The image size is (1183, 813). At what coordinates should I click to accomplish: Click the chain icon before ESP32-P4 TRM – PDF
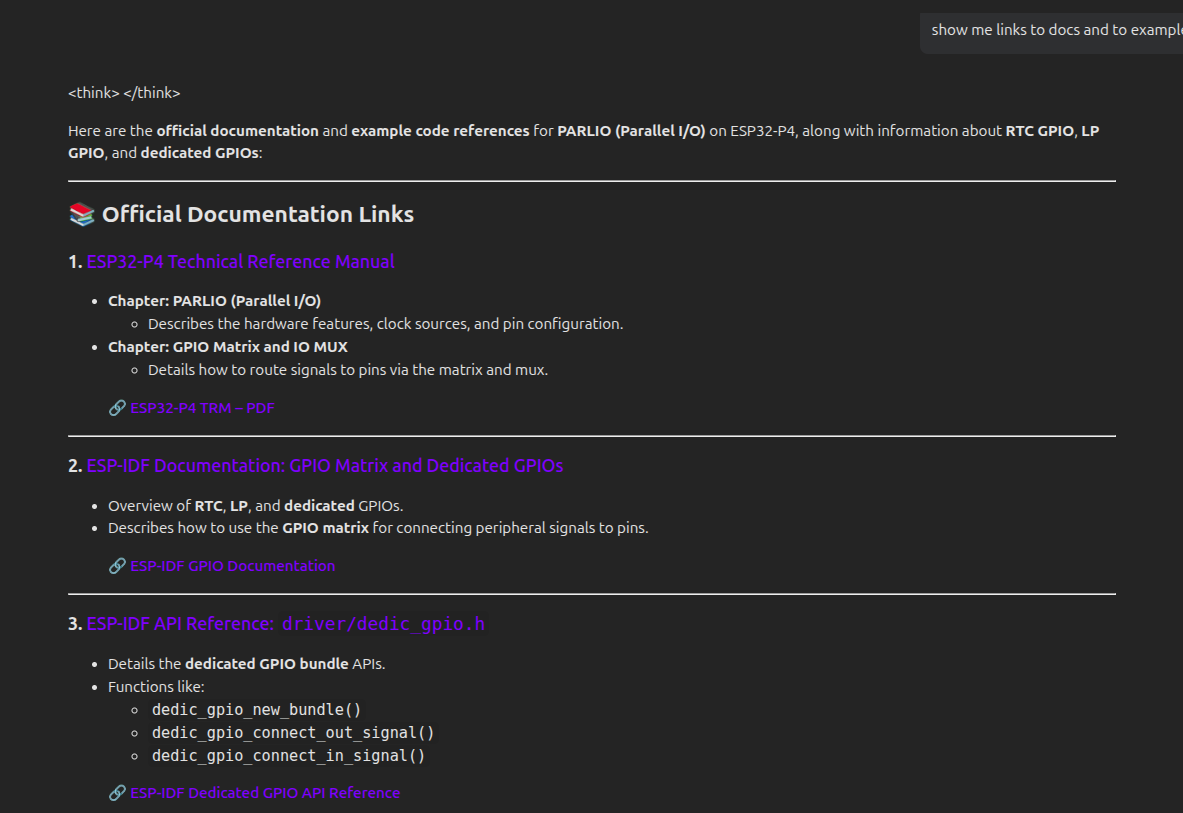point(117,408)
